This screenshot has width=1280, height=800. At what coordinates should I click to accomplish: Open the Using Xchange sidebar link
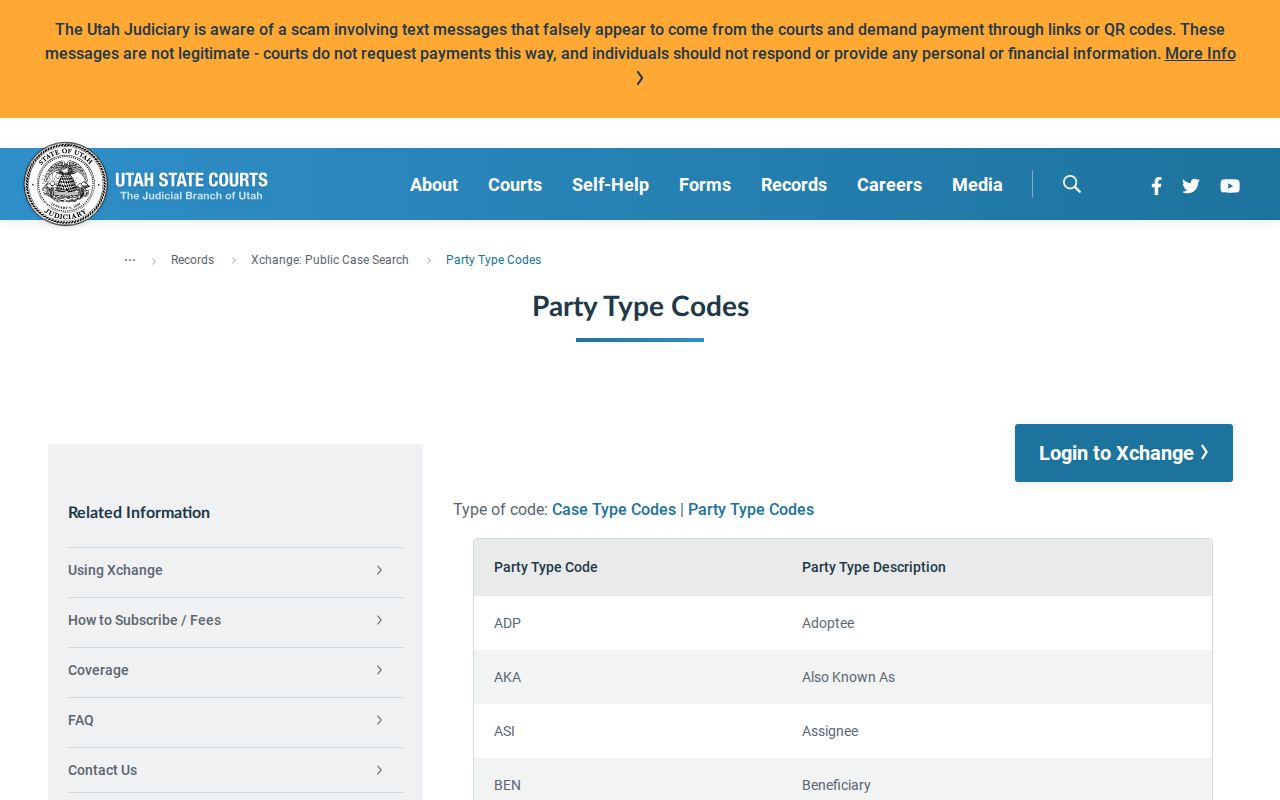pos(115,570)
